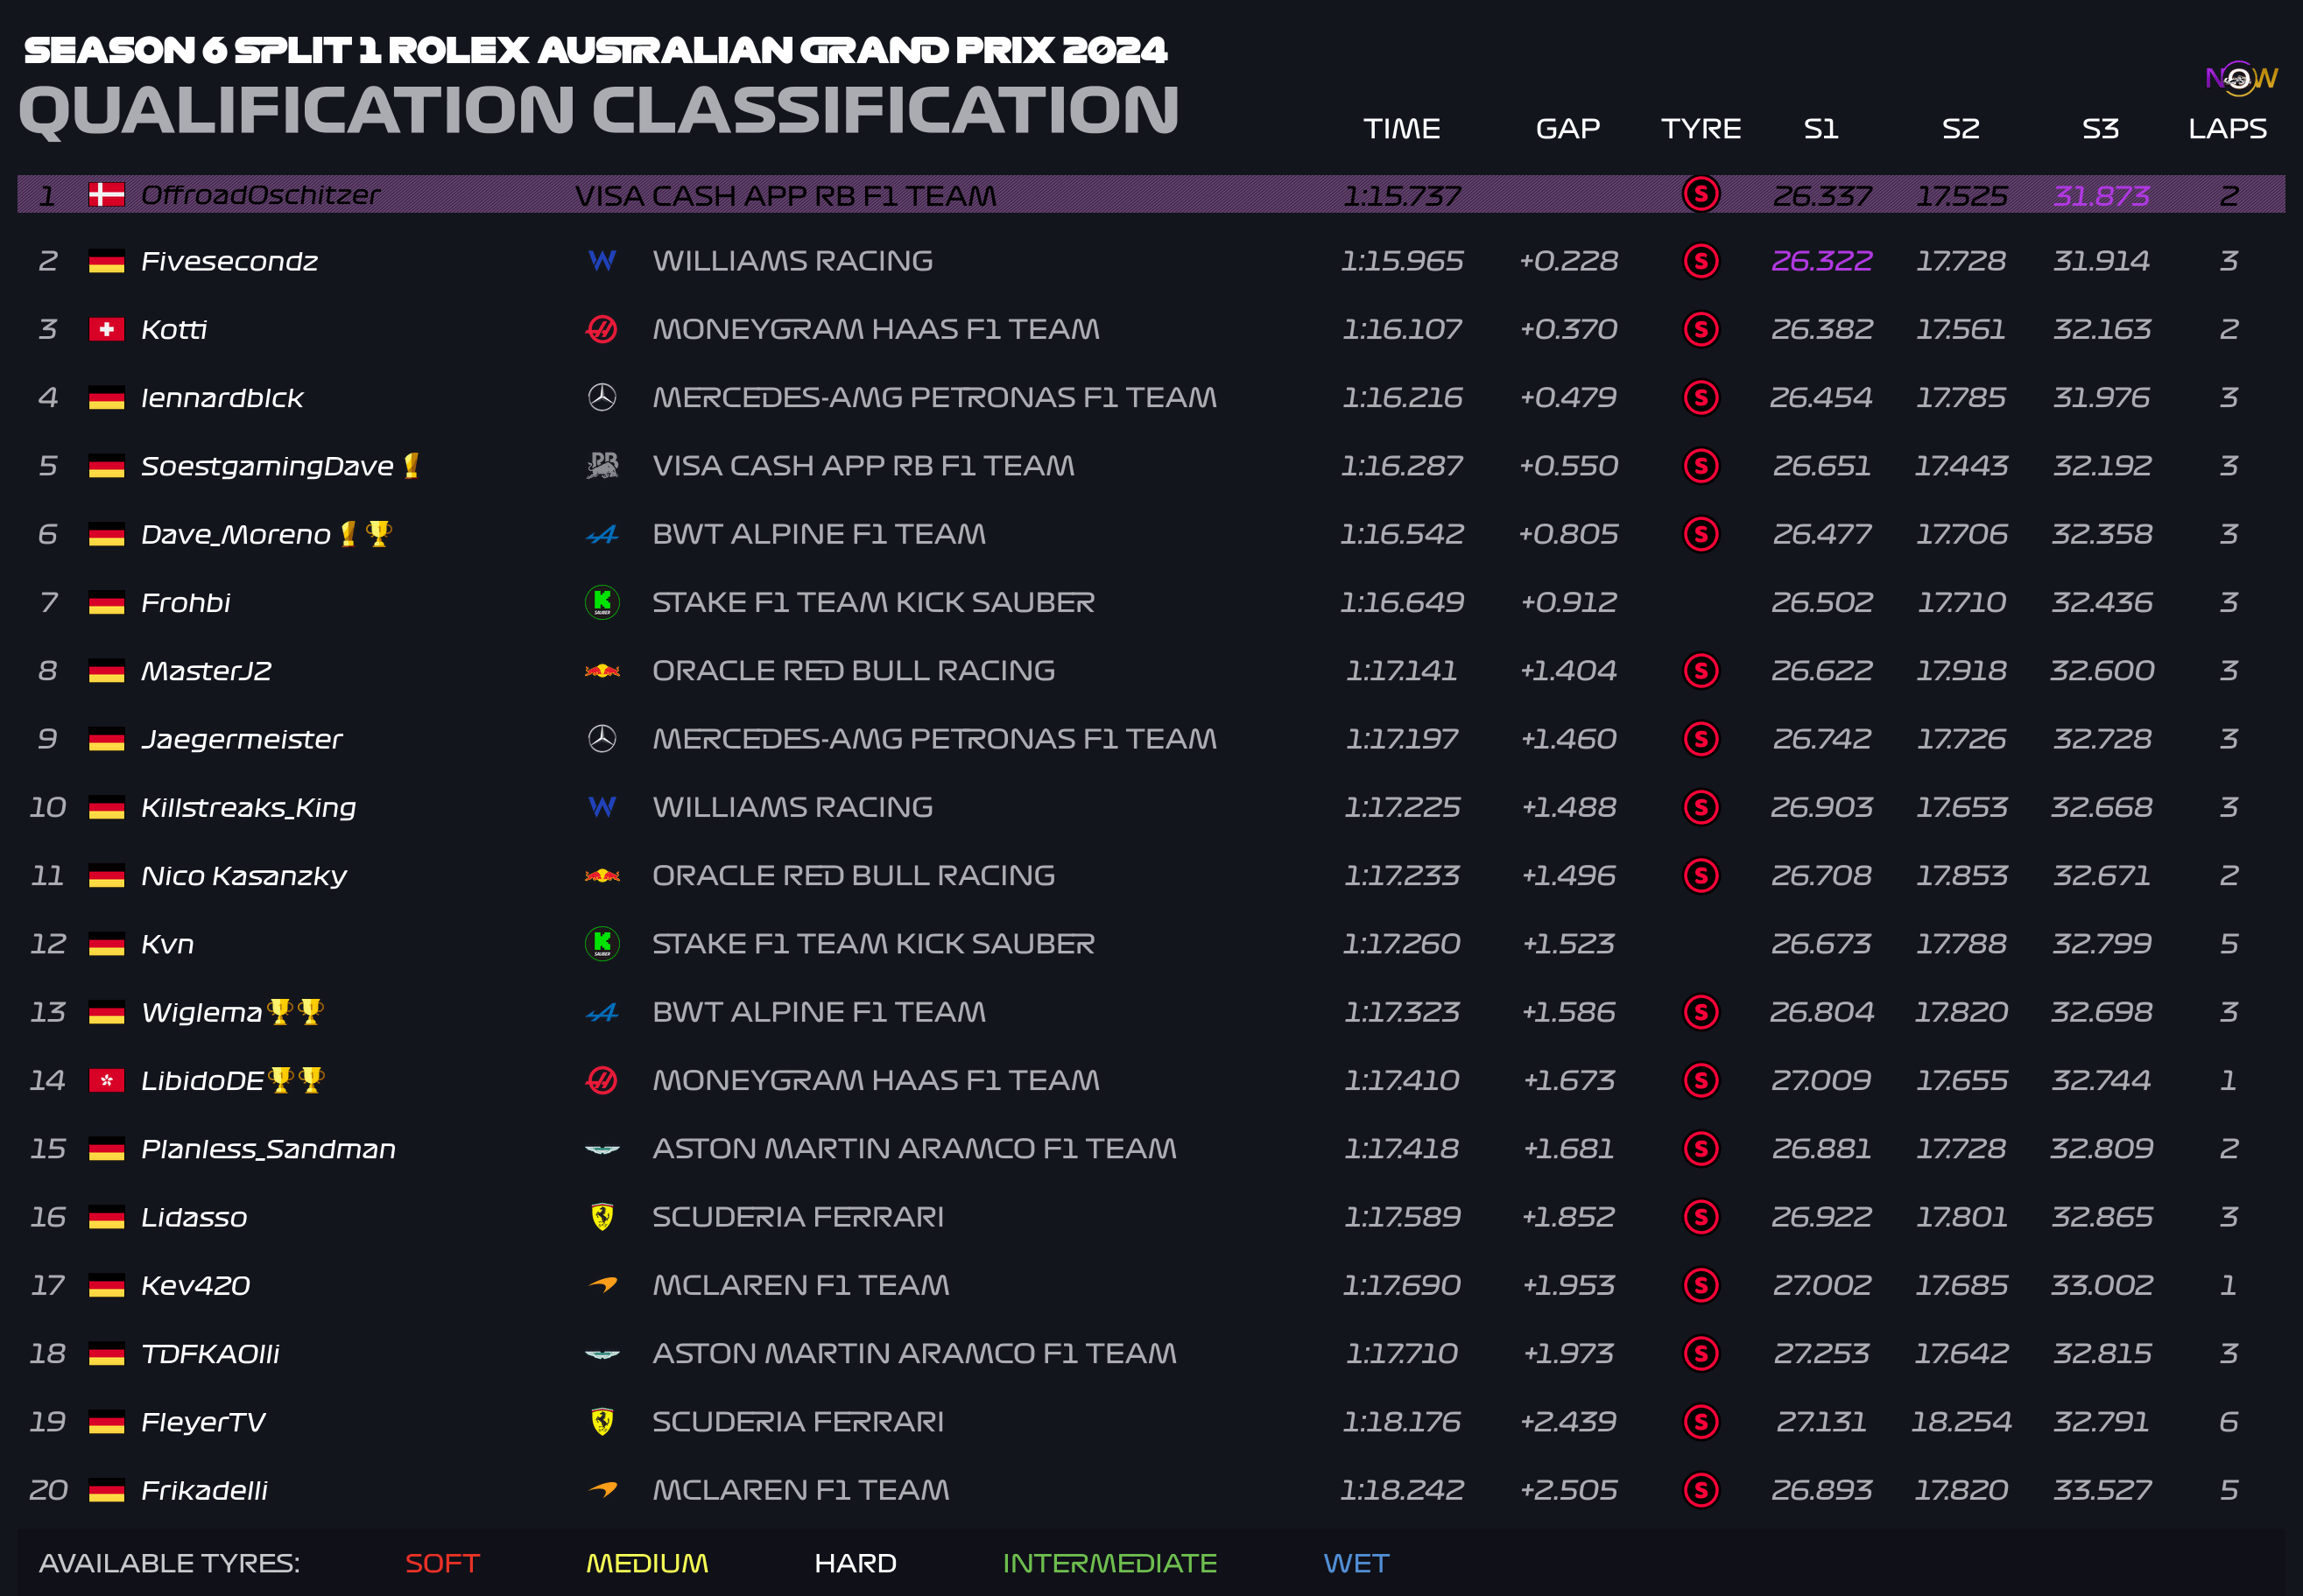Click the SOFT tyre legend label
Screen dimensions: 2303x1596
[x=443, y=1563]
